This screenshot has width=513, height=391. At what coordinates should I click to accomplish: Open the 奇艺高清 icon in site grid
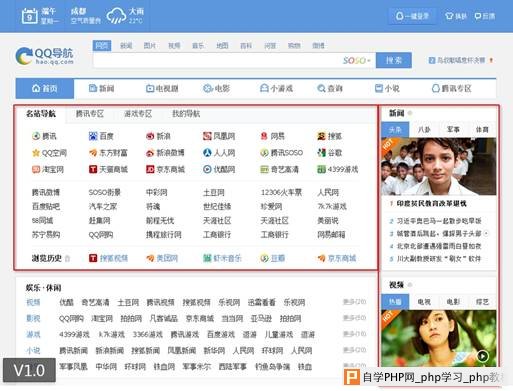tap(264, 170)
